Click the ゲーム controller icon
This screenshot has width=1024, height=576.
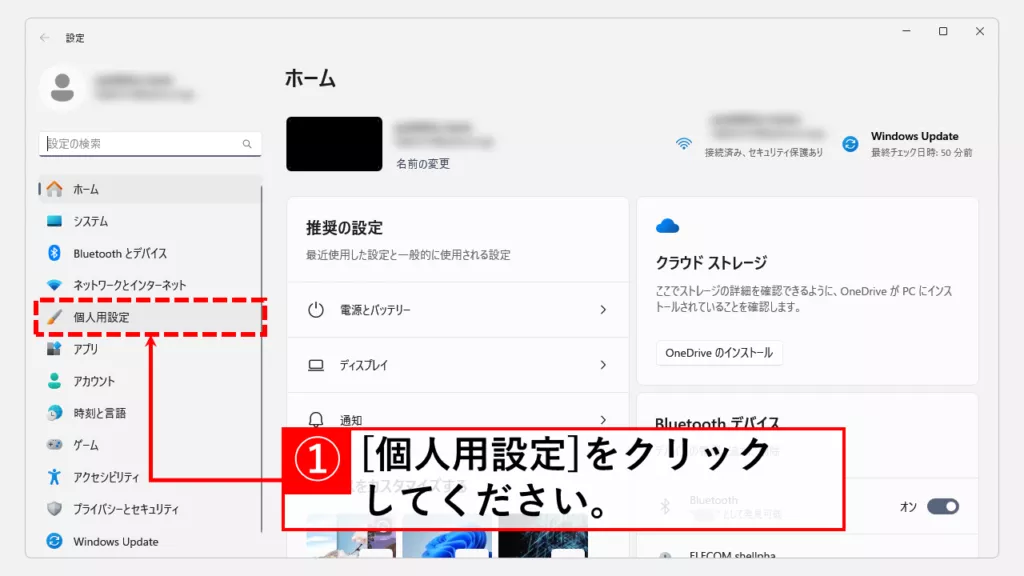coord(54,445)
